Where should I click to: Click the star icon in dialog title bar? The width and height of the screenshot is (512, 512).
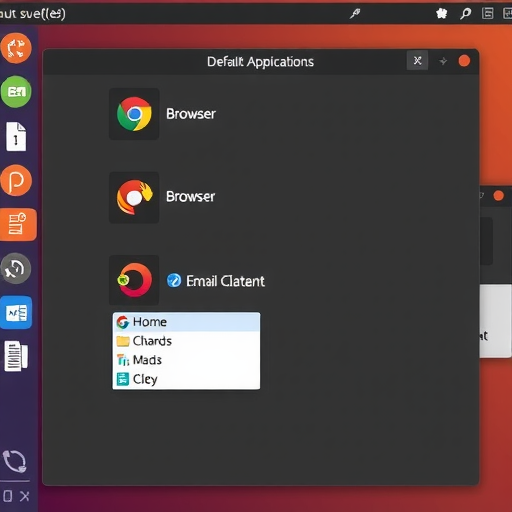[443, 61]
